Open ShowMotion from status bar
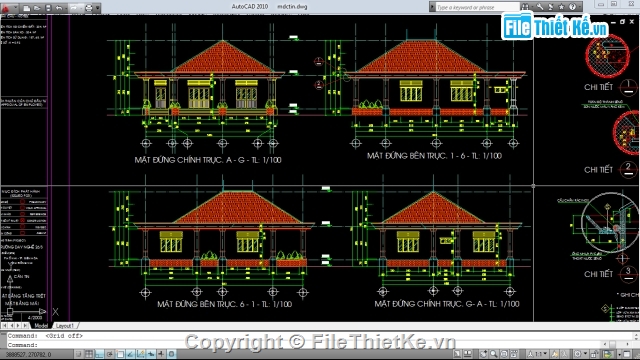Image resolution: width=640 pixels, height=360 pixels. [x=514, y=354]
